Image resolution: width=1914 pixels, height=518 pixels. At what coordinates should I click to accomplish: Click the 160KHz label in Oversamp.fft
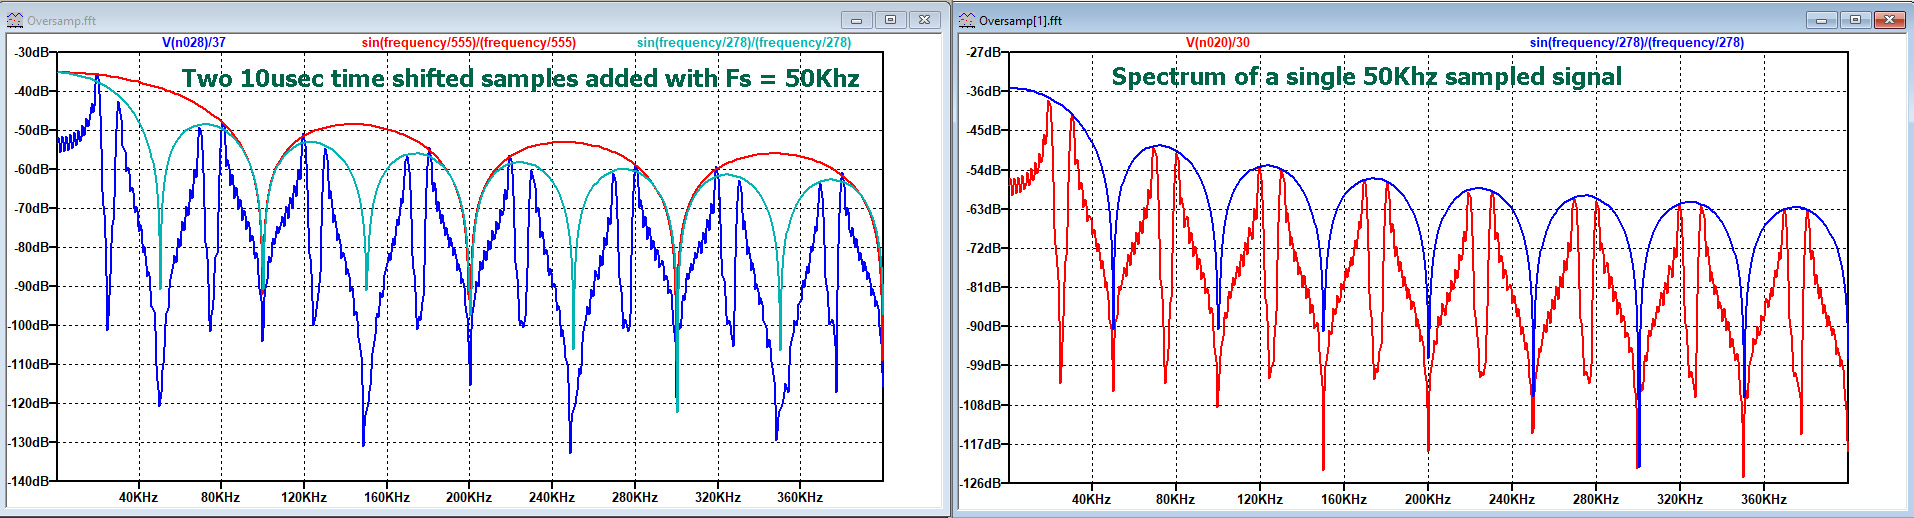click(386, 497)
